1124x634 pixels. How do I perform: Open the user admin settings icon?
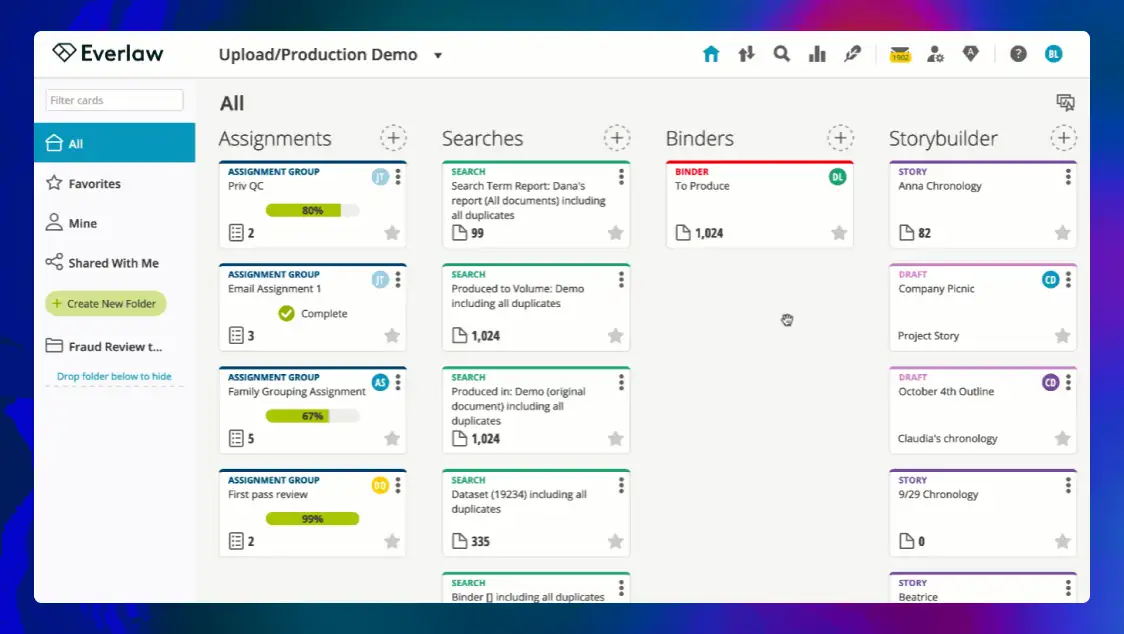pos(935,54)
